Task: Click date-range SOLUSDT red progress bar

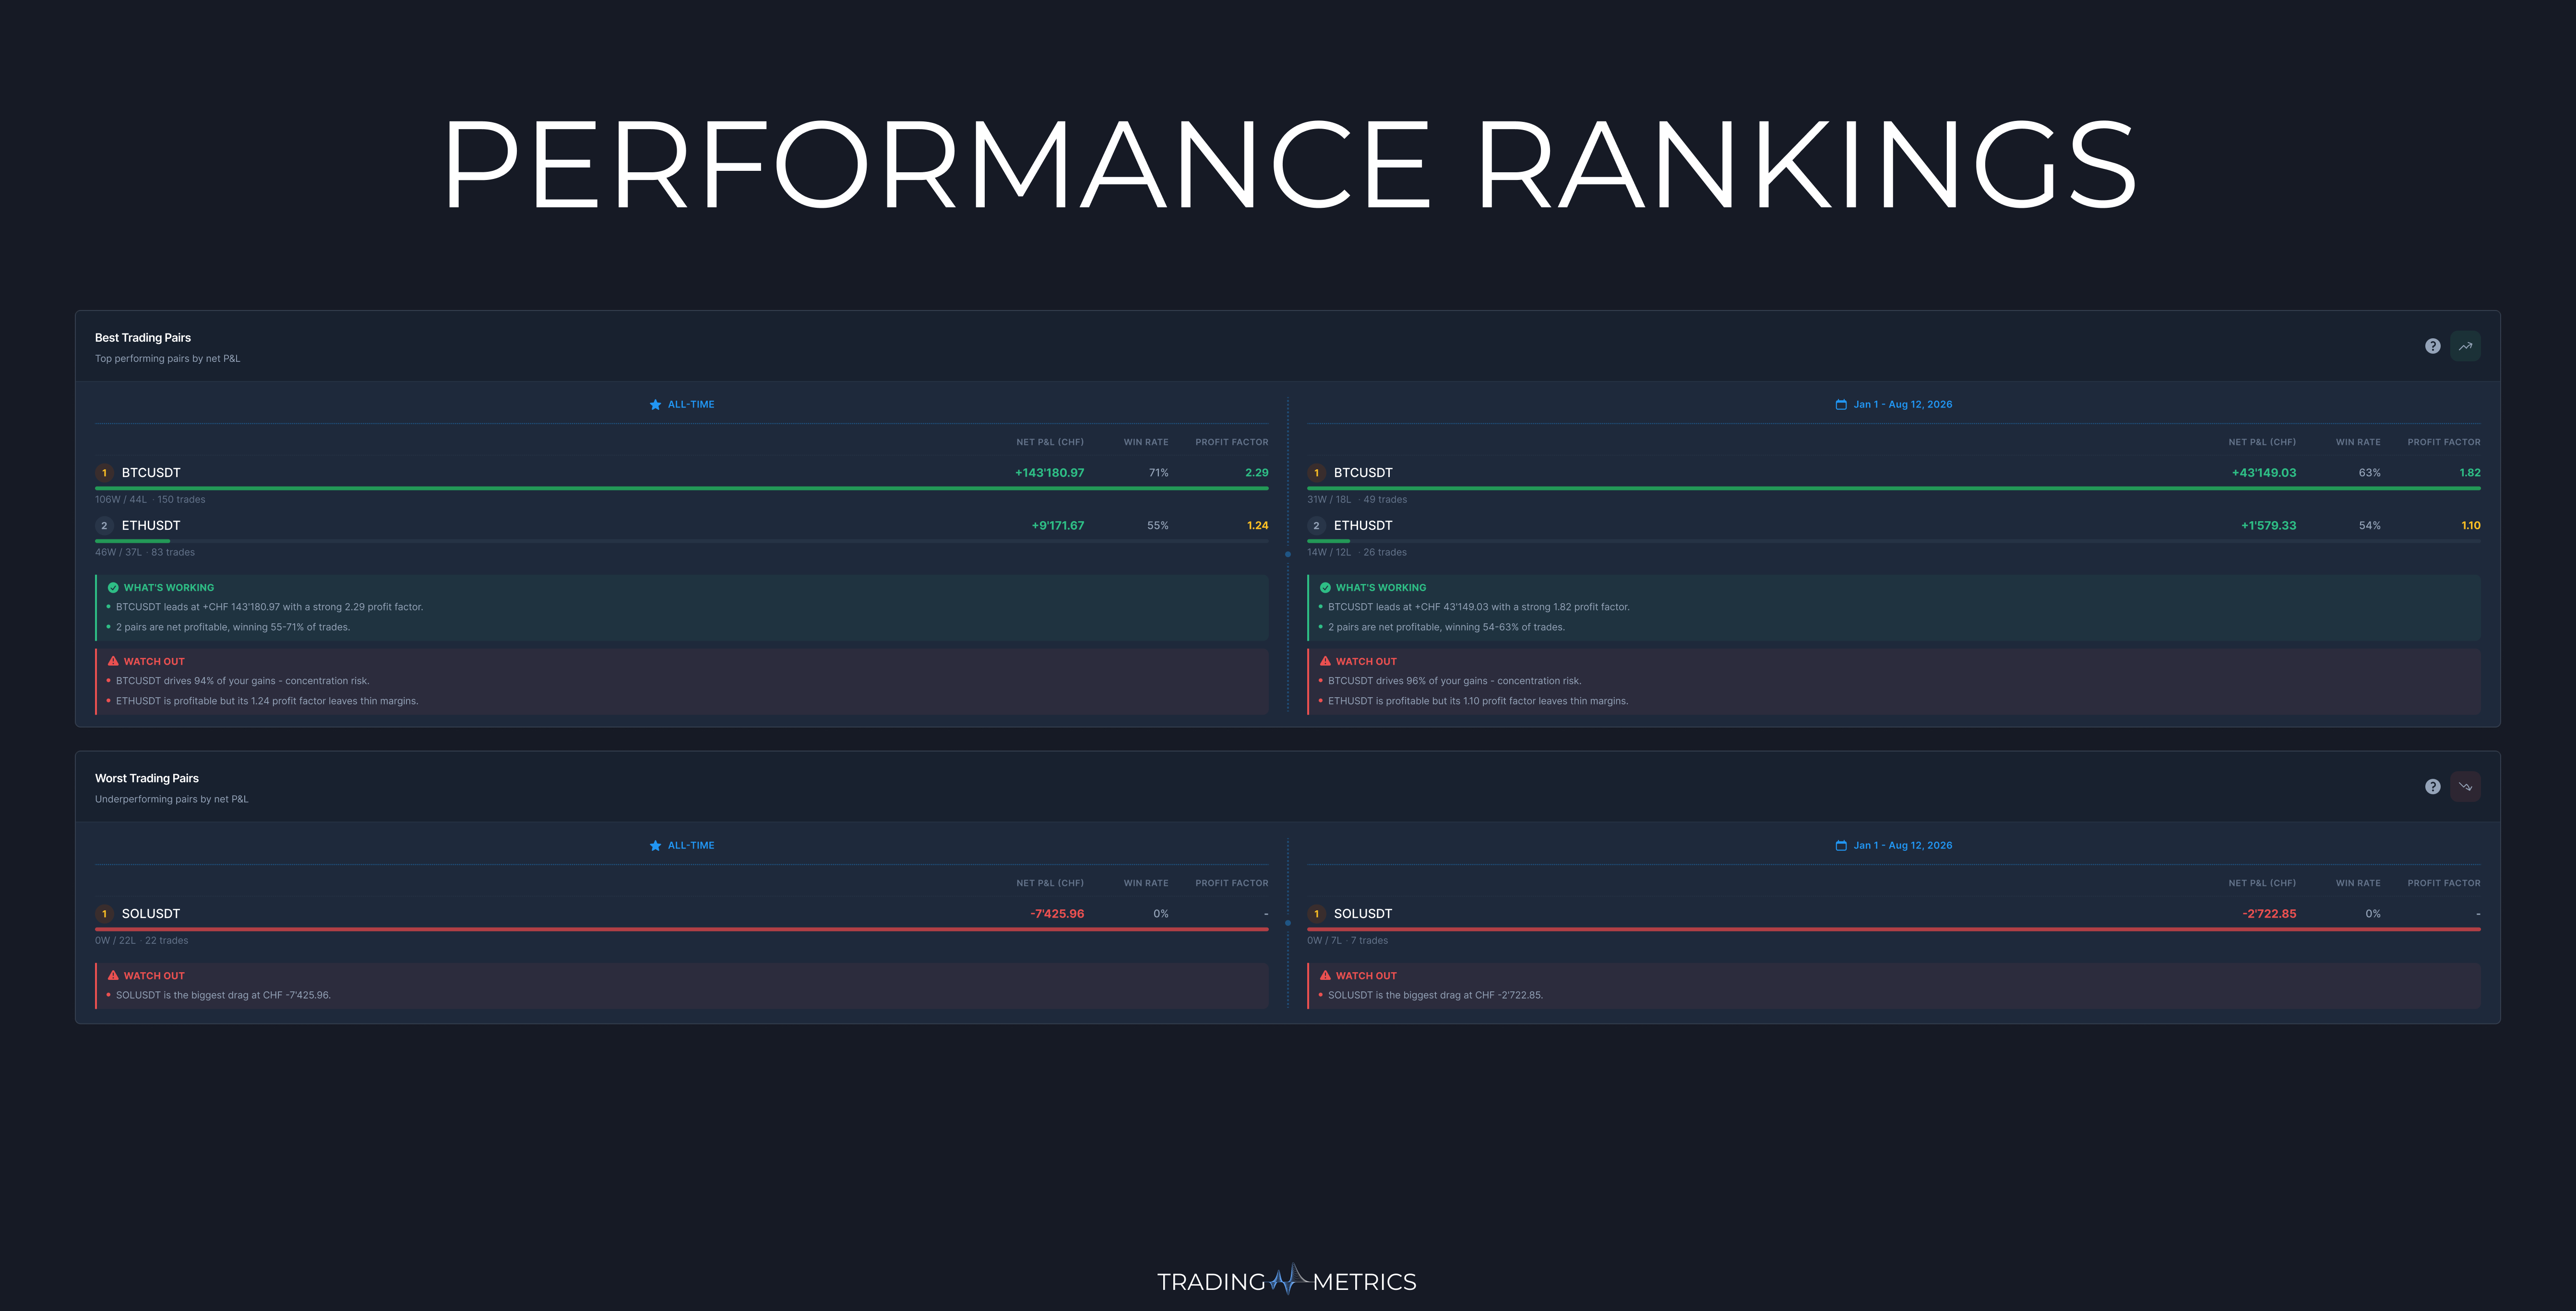Action: [x=1894, y=929]
